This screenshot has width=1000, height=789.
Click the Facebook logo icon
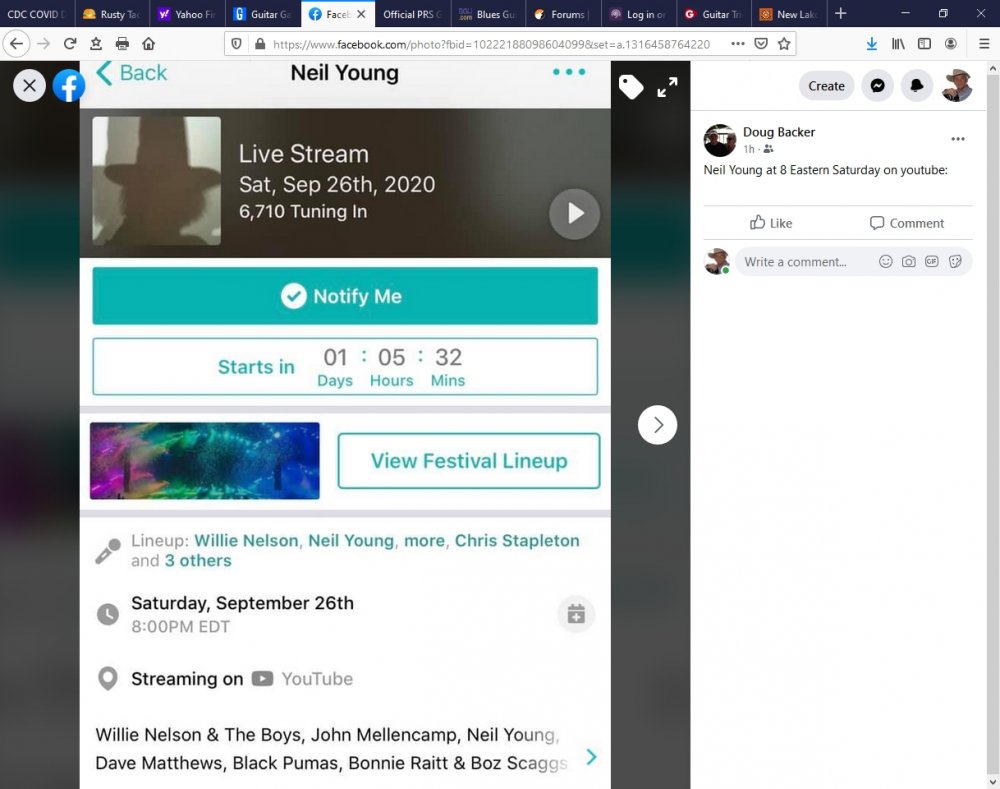click(69, 85)
